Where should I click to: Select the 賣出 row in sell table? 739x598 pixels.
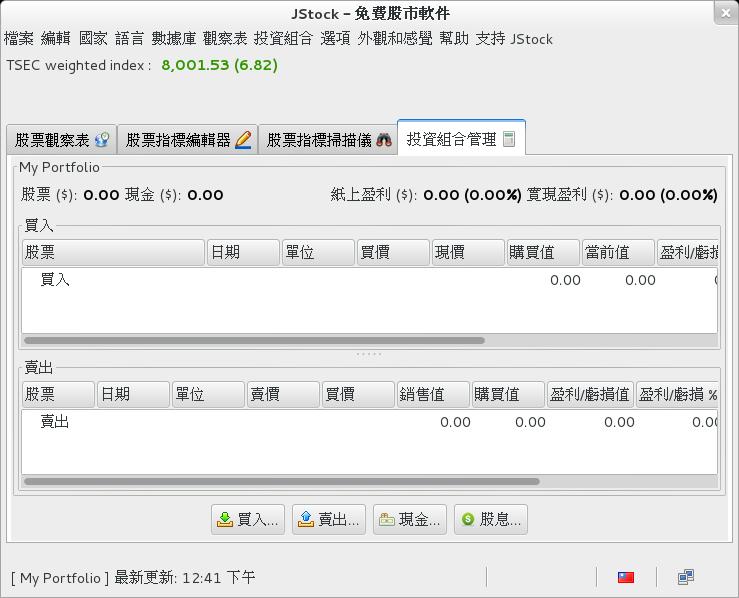(370, 422)
